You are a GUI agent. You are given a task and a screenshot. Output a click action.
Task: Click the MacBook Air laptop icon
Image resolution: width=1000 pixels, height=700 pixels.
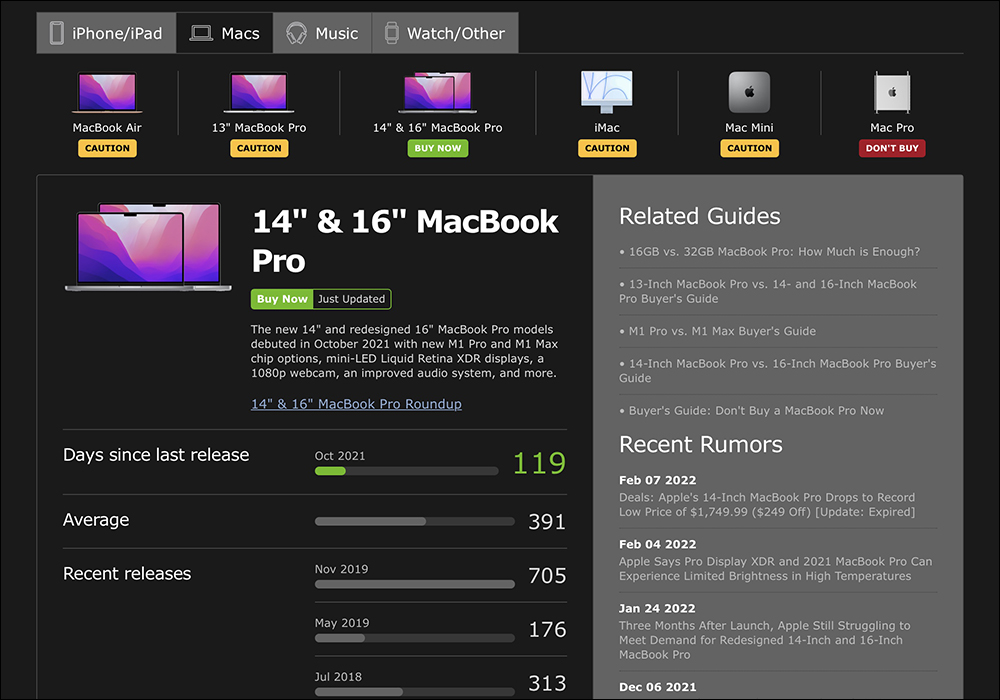(107, 92)
